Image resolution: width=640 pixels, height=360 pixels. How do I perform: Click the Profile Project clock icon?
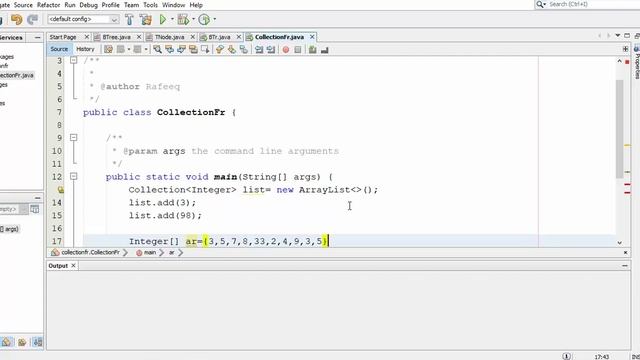[204, 19]
